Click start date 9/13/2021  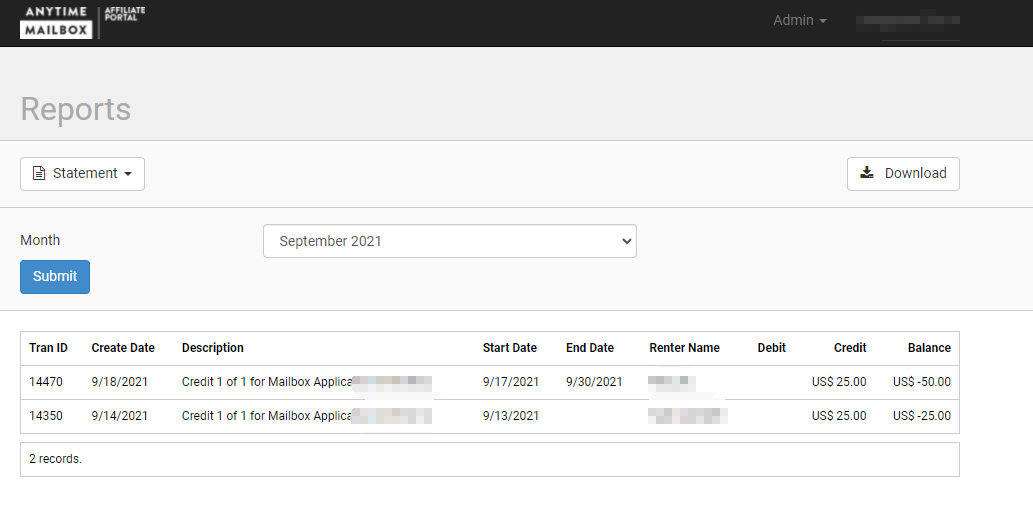511,416
